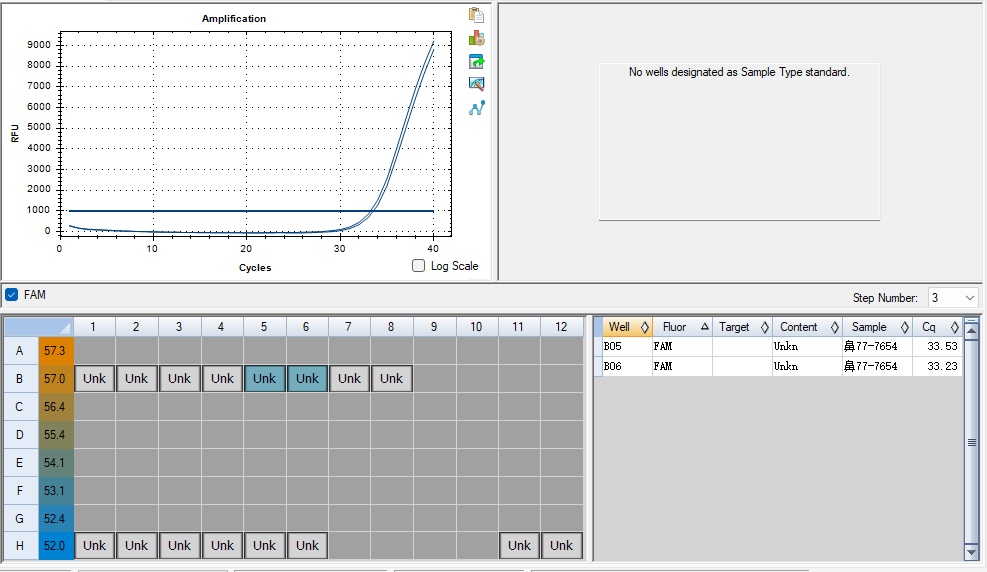
Task: Select well B1 Unk
Action: coord(94,379)
